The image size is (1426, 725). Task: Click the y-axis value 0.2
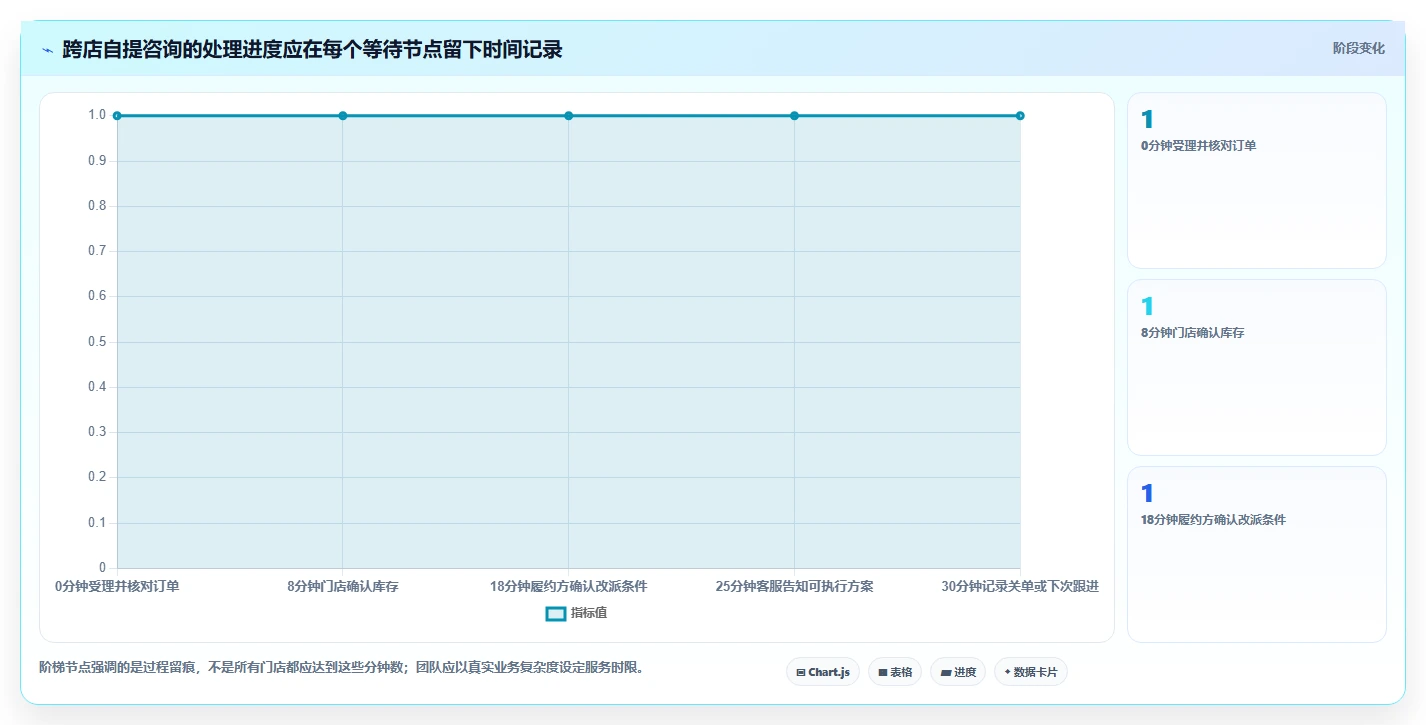click(97, 477)
